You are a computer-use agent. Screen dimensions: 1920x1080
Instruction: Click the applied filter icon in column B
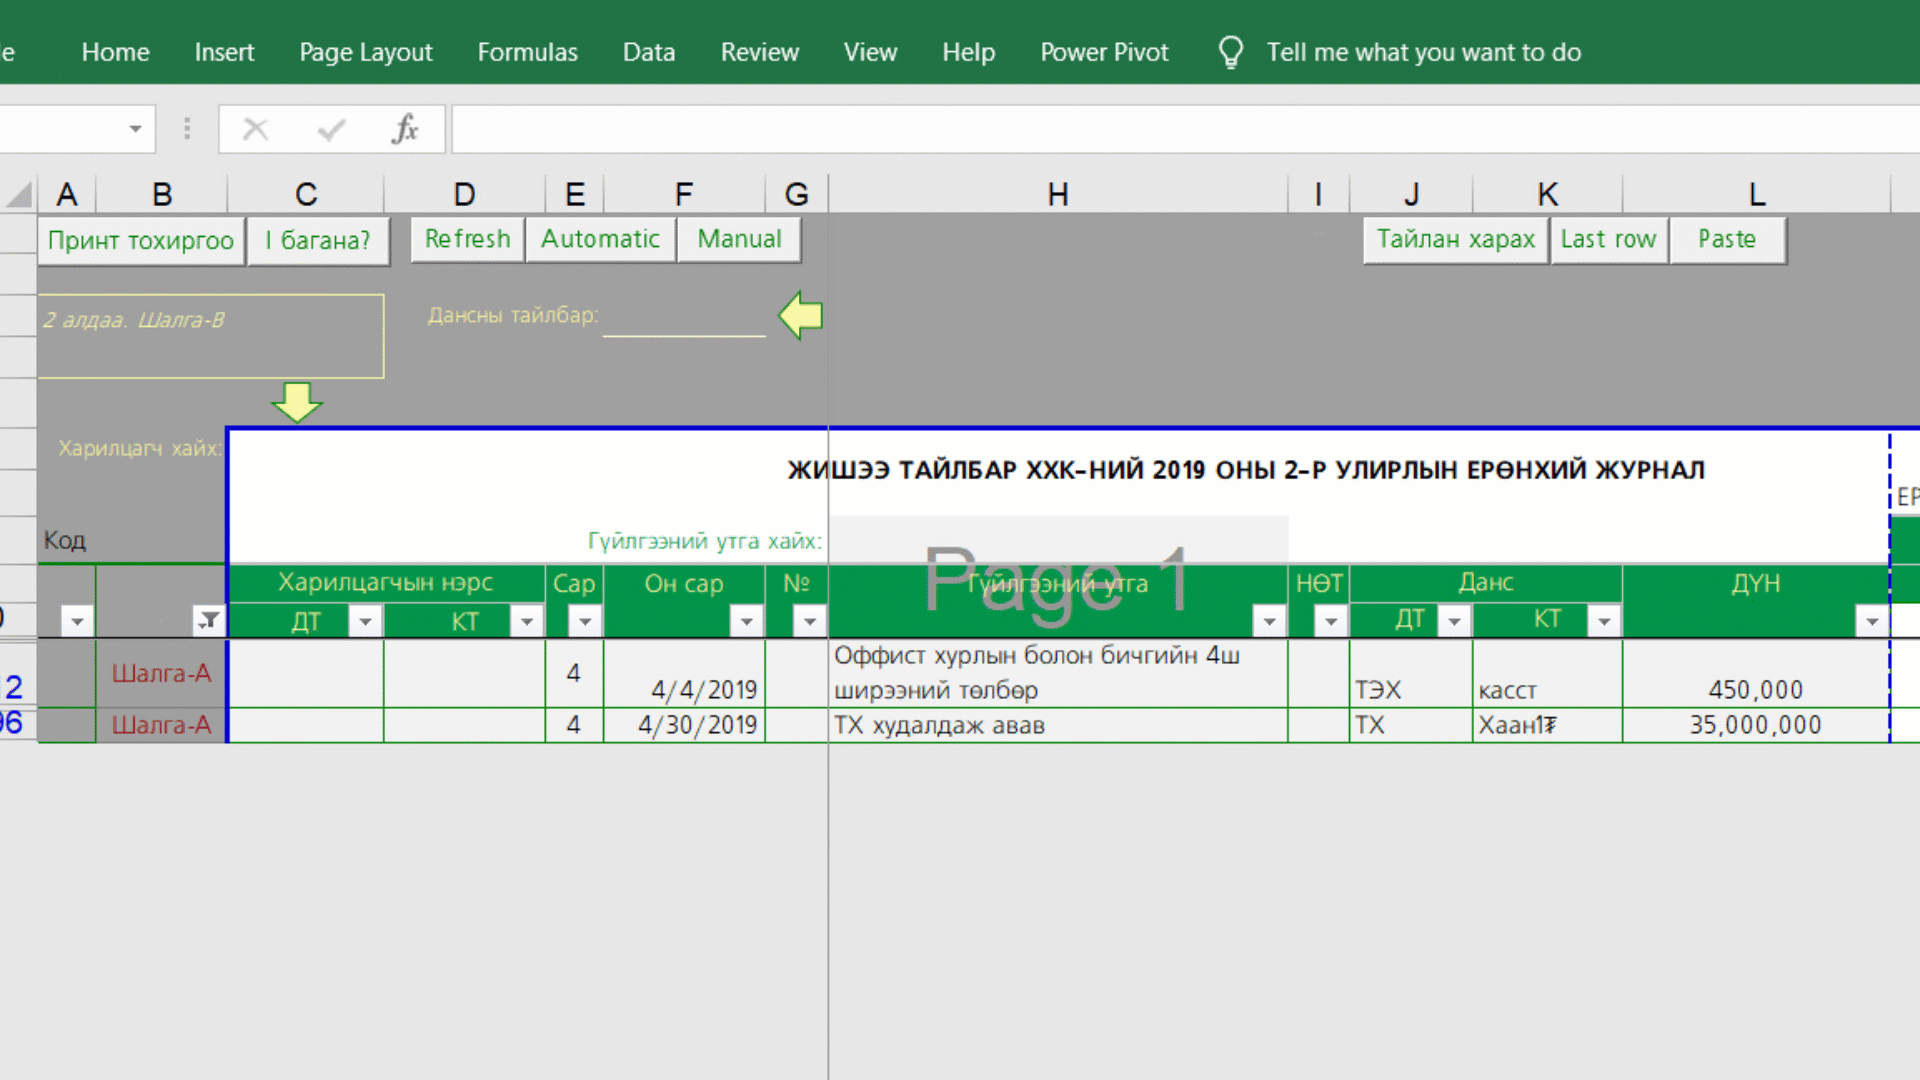208,621
